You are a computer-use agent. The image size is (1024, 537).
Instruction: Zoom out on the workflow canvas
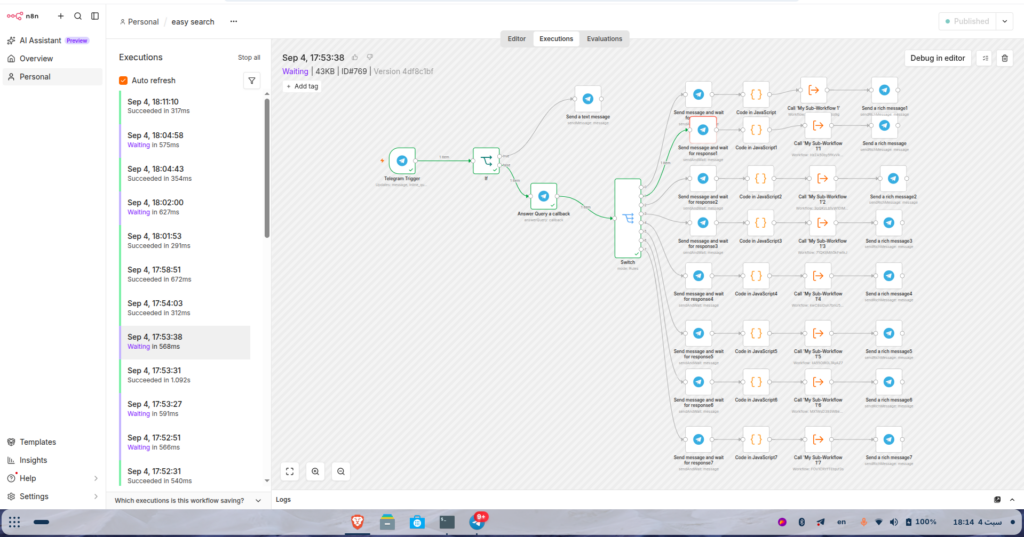341,472
